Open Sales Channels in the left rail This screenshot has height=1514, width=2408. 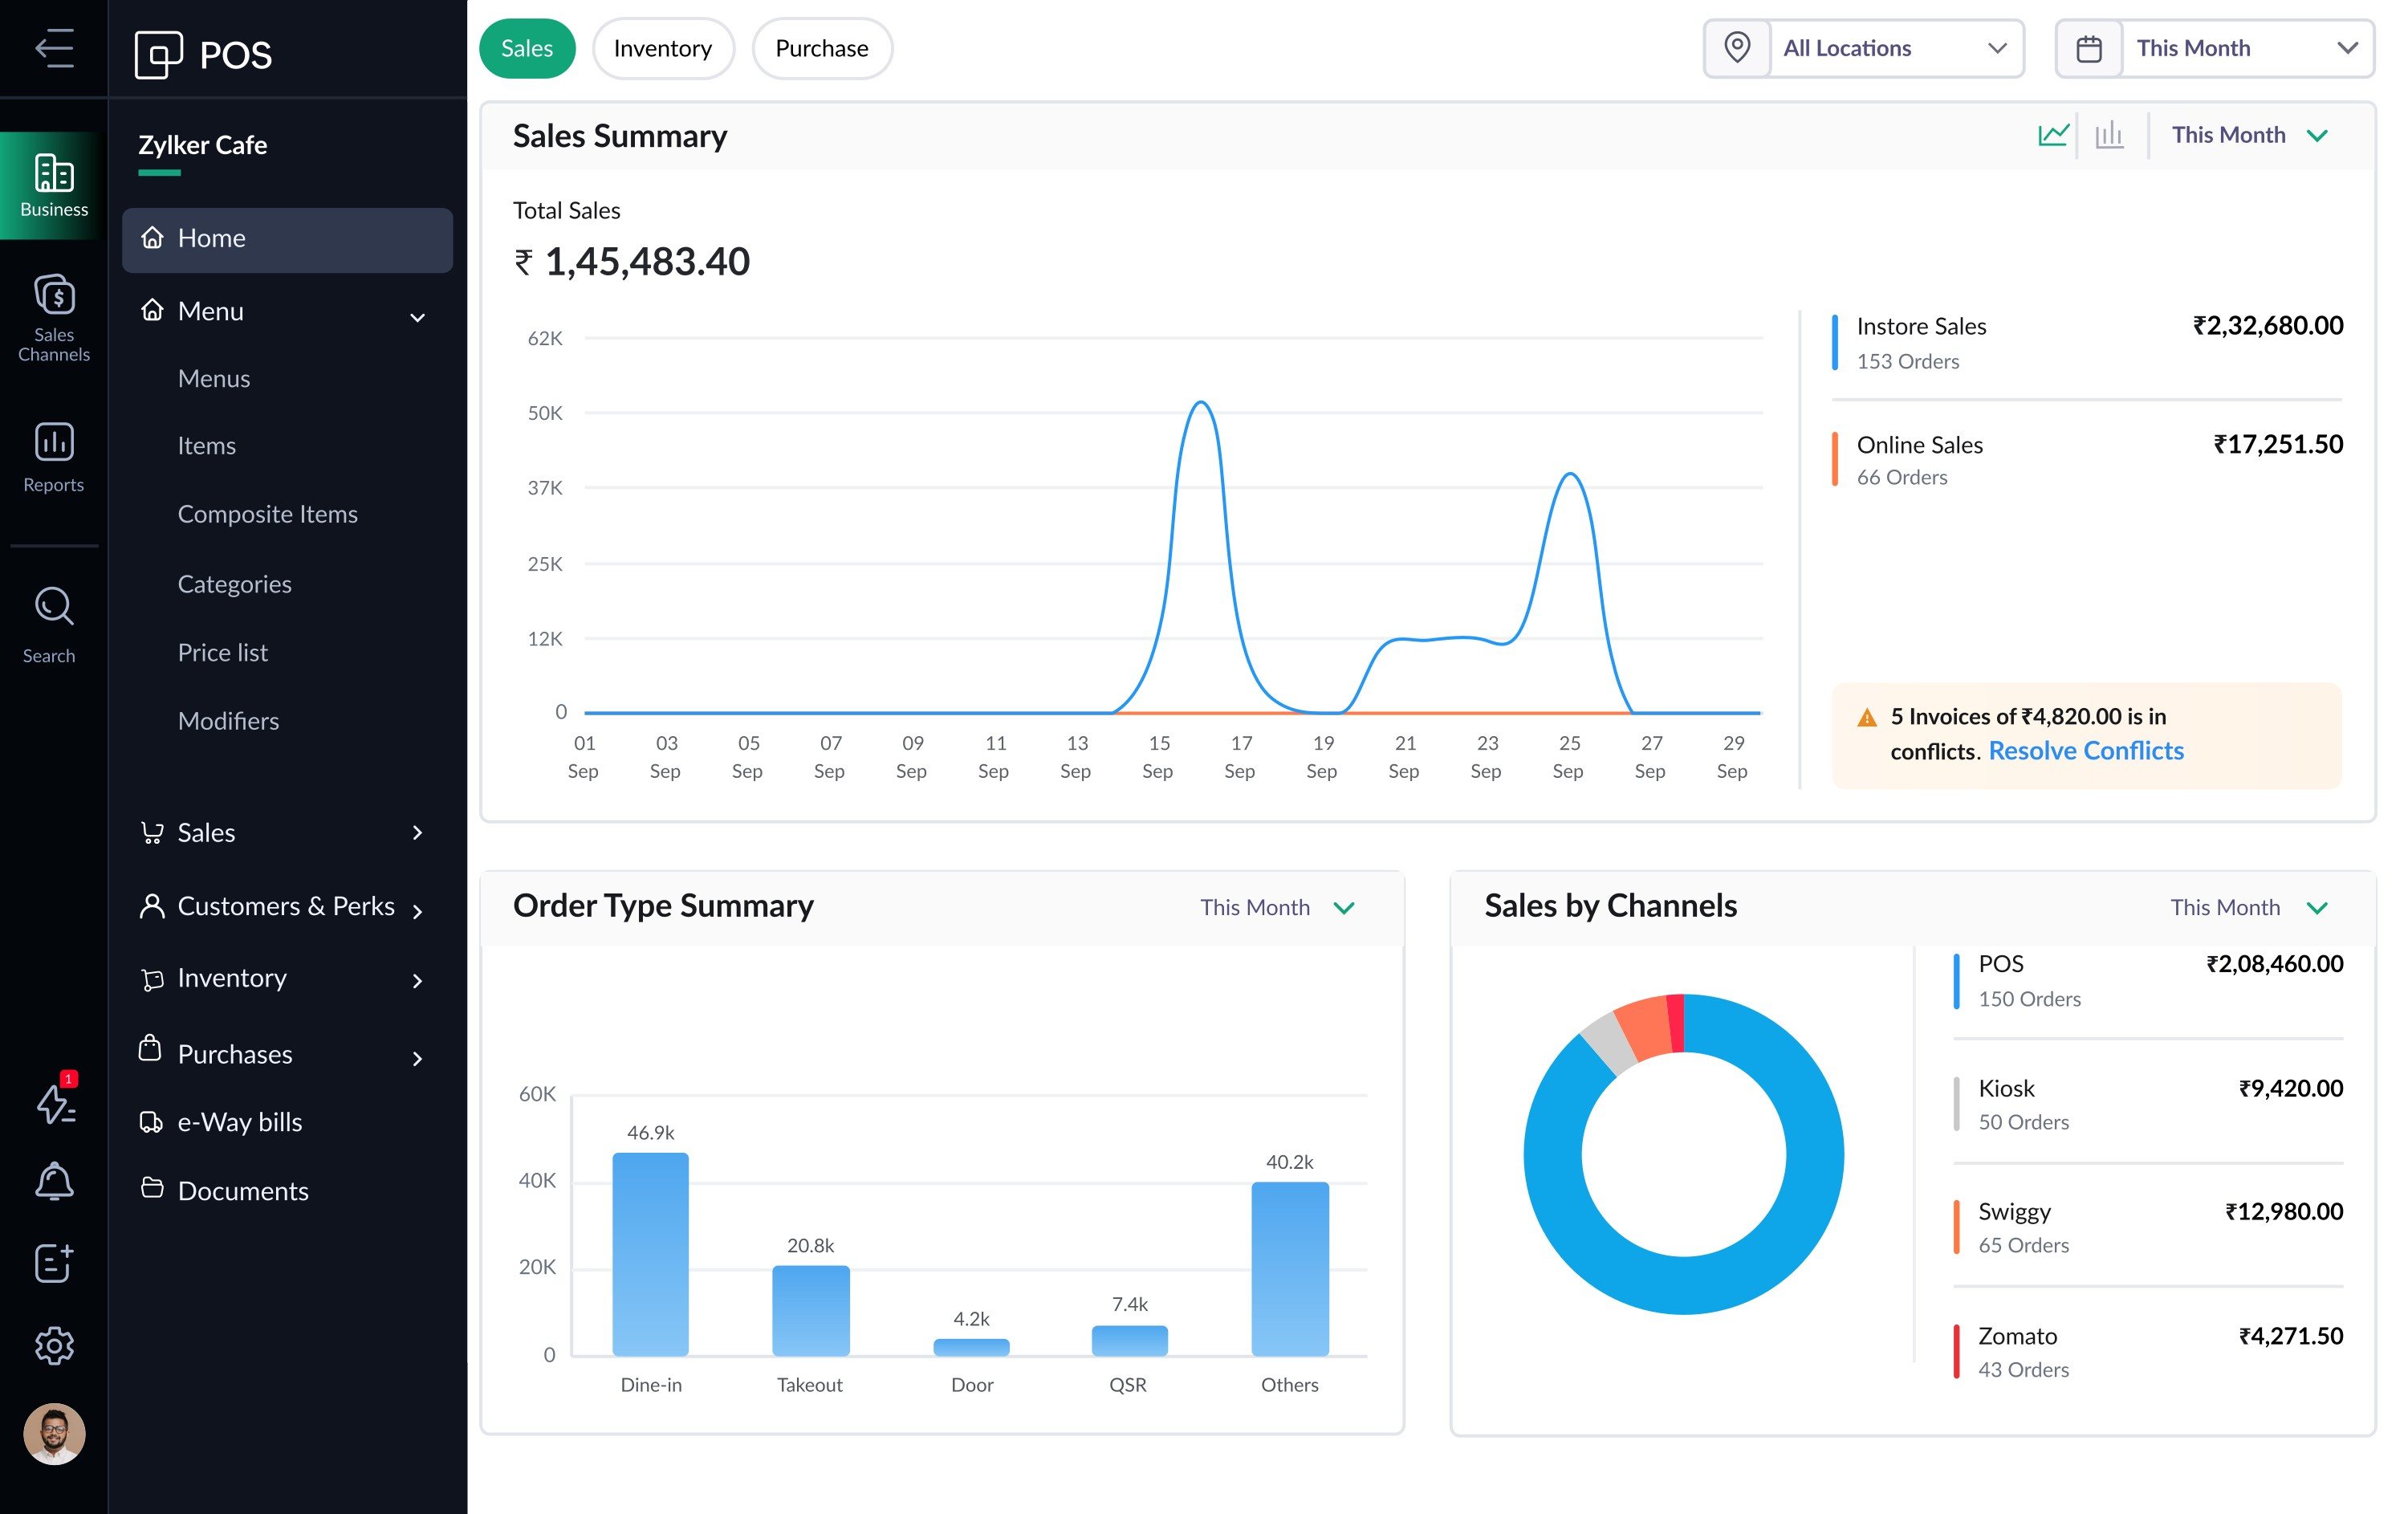coord(54,318)
